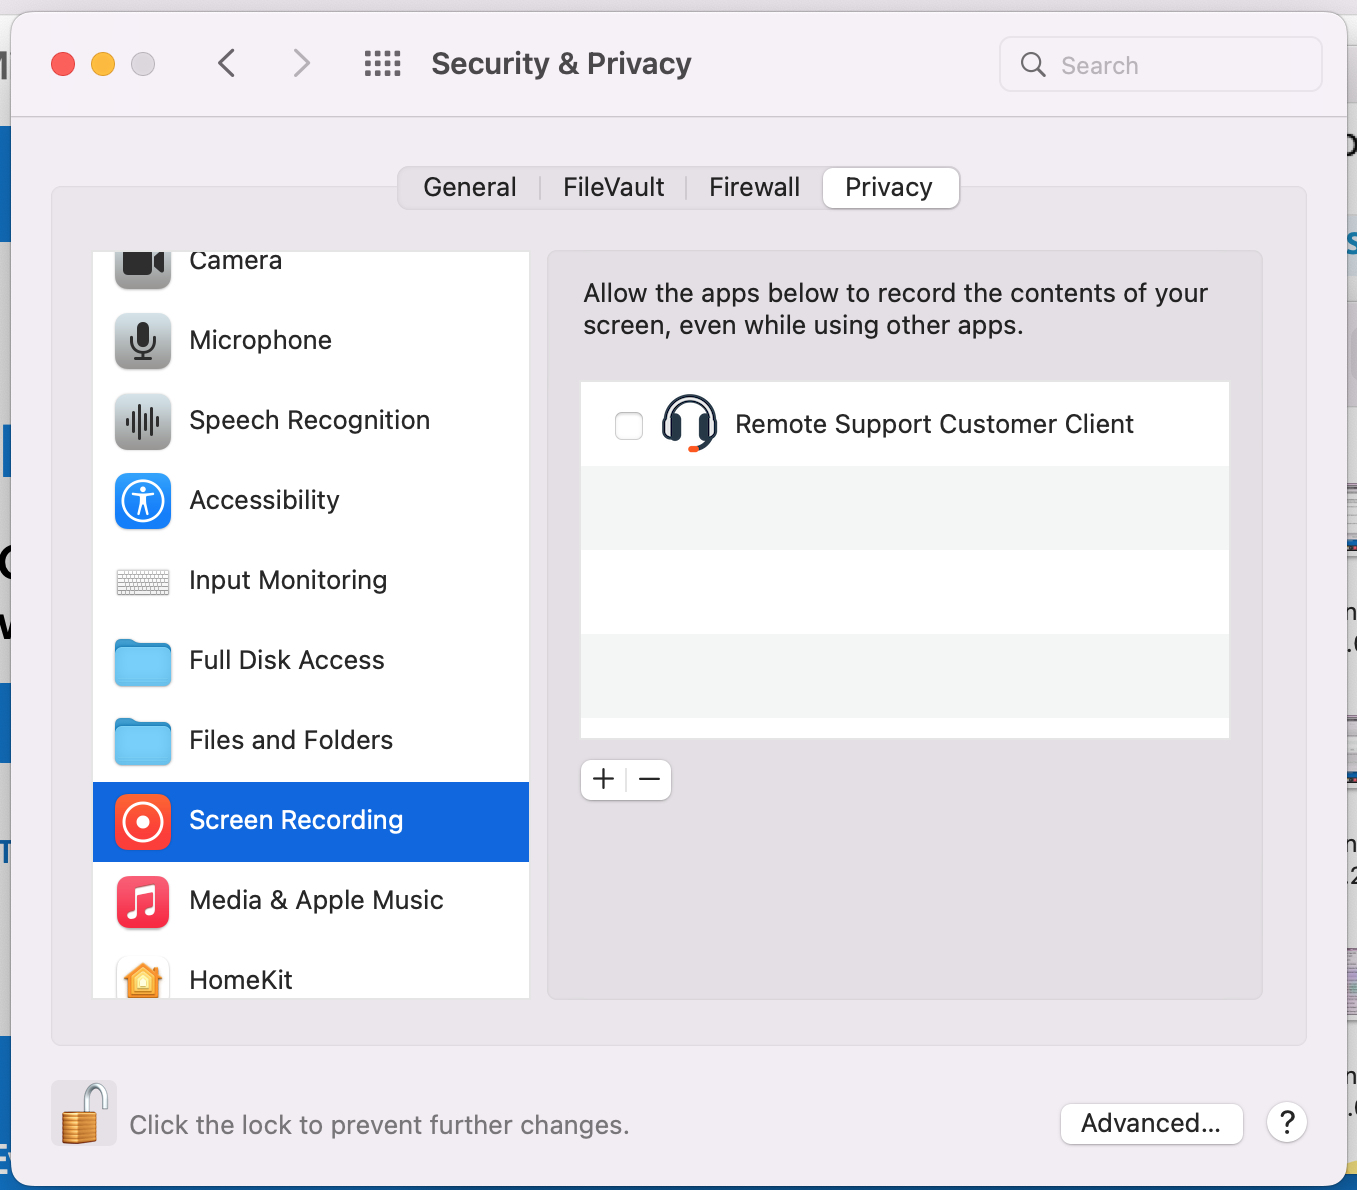Select the Accessibility category icon
This screenshot has width=1357, height=1190.
click(x=143, y=501)
